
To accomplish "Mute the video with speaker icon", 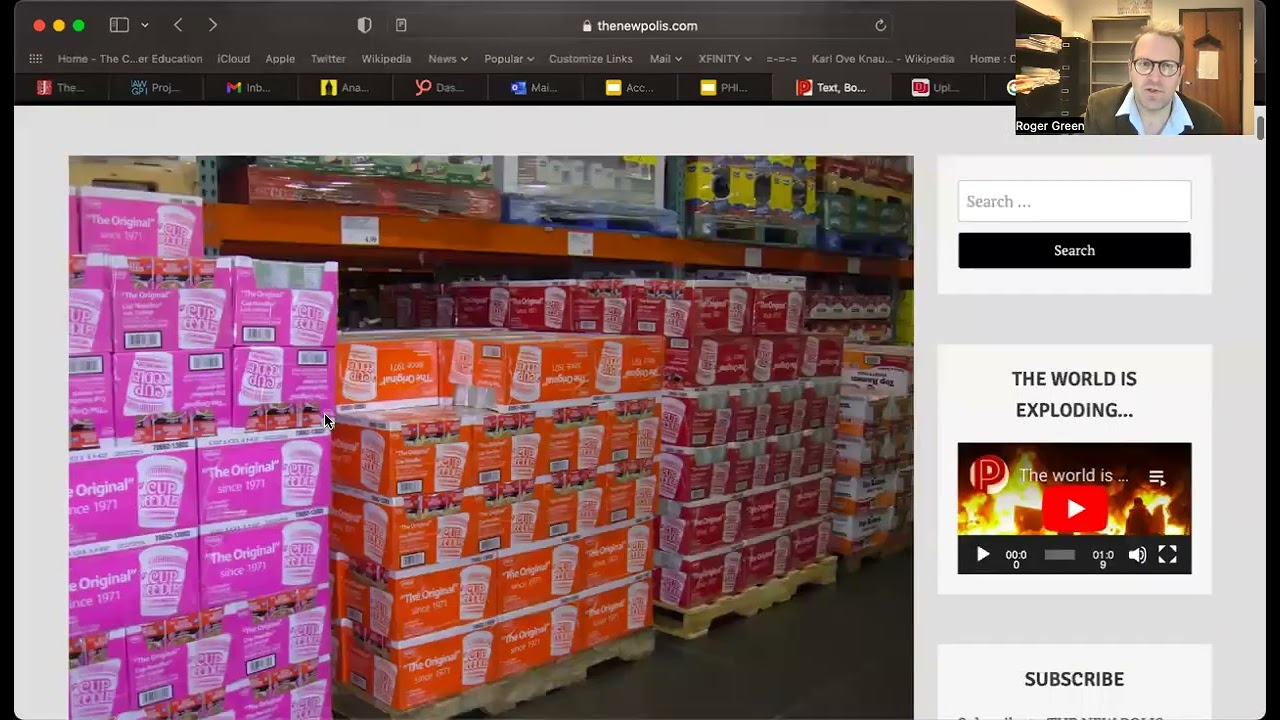I will tap(1137, 555).
